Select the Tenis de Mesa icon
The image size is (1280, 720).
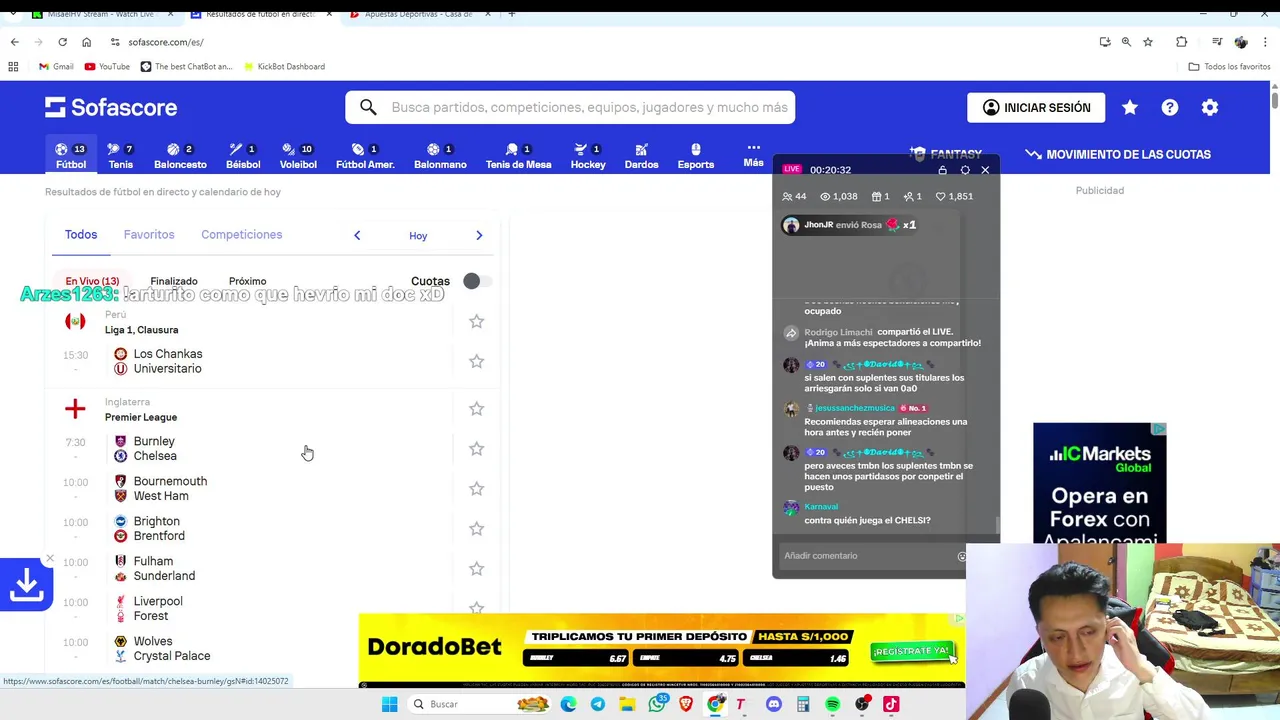[x=518, y=156]
